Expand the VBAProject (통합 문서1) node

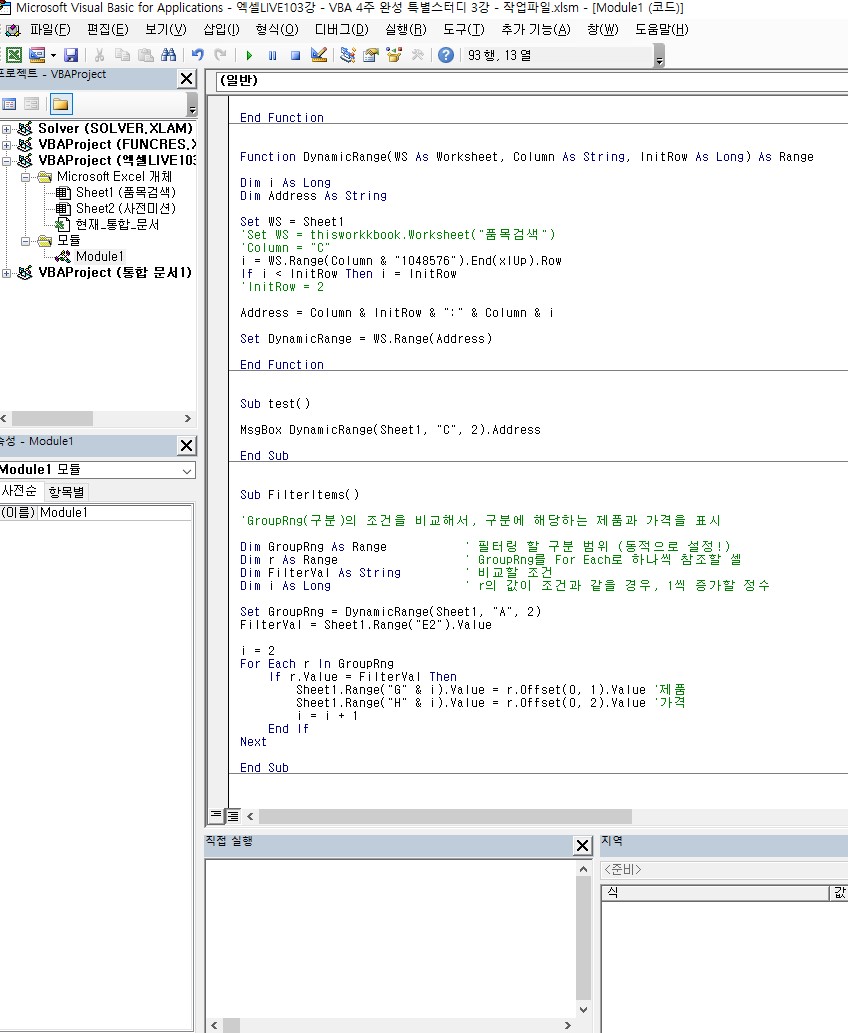click(x=7, y=273)
